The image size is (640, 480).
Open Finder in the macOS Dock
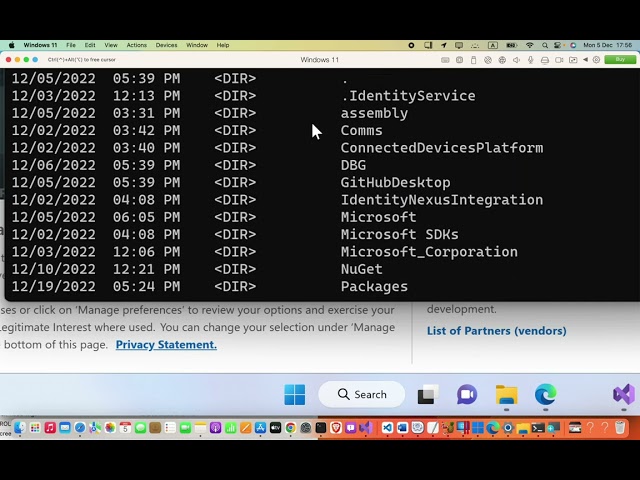click(x=20, y=427)
